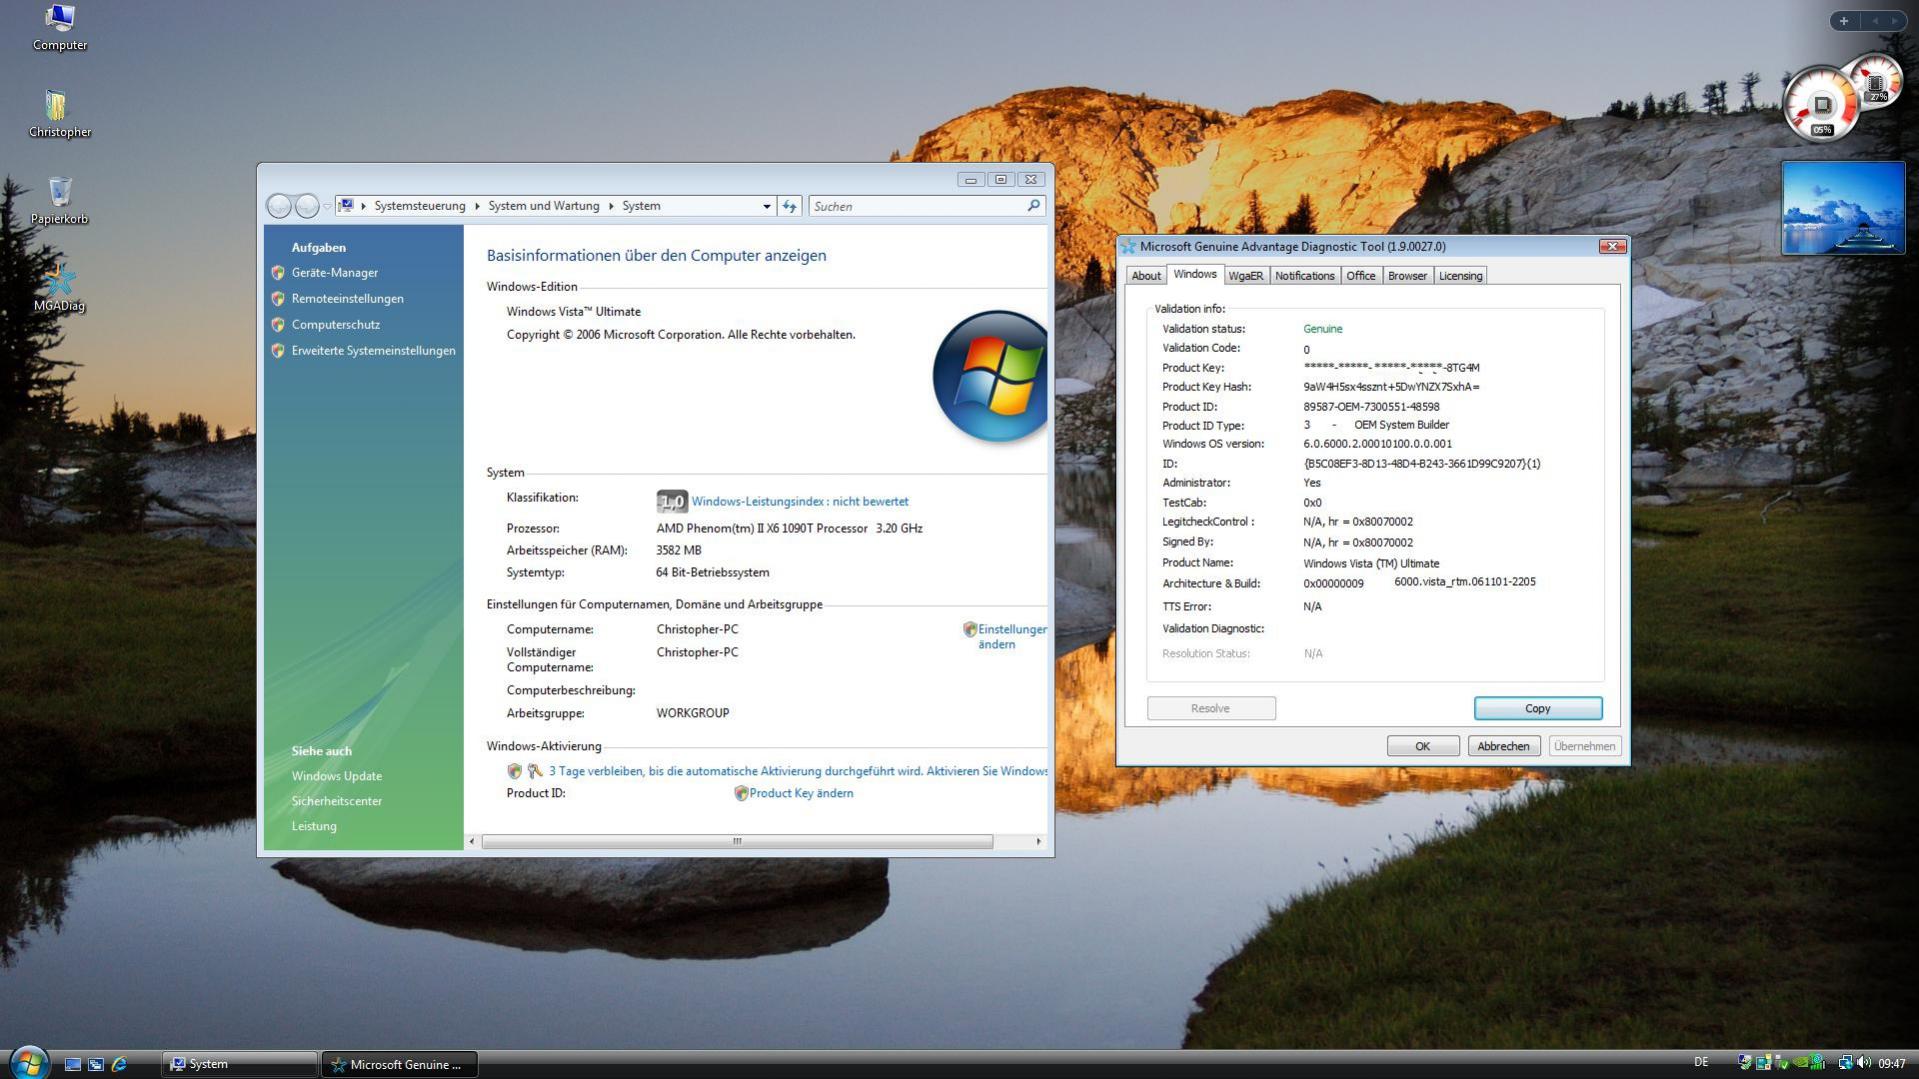Select the Papierkorb recycle bin icon
The width and height of the screenshot is (1919, 1079).
click(x=59, y=201)
